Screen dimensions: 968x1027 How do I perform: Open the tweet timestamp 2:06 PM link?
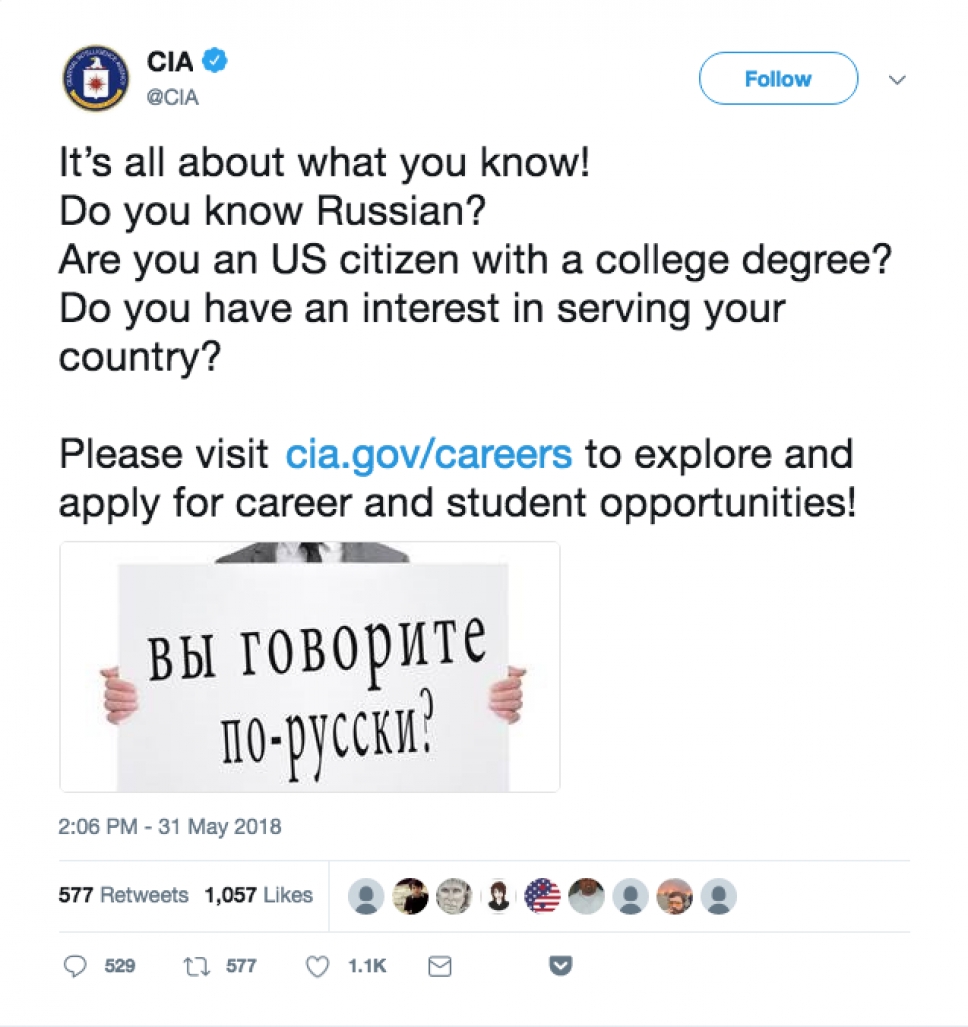click(170, 827)
